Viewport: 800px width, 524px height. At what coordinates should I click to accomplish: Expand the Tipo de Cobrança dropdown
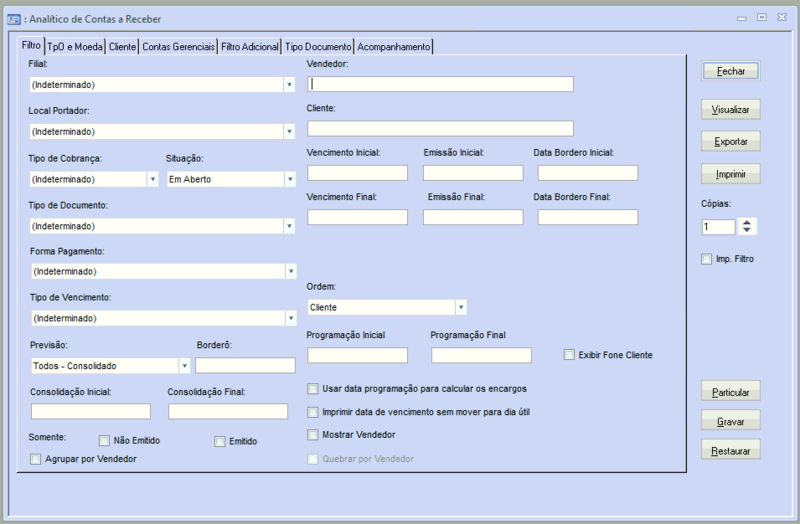153,179
